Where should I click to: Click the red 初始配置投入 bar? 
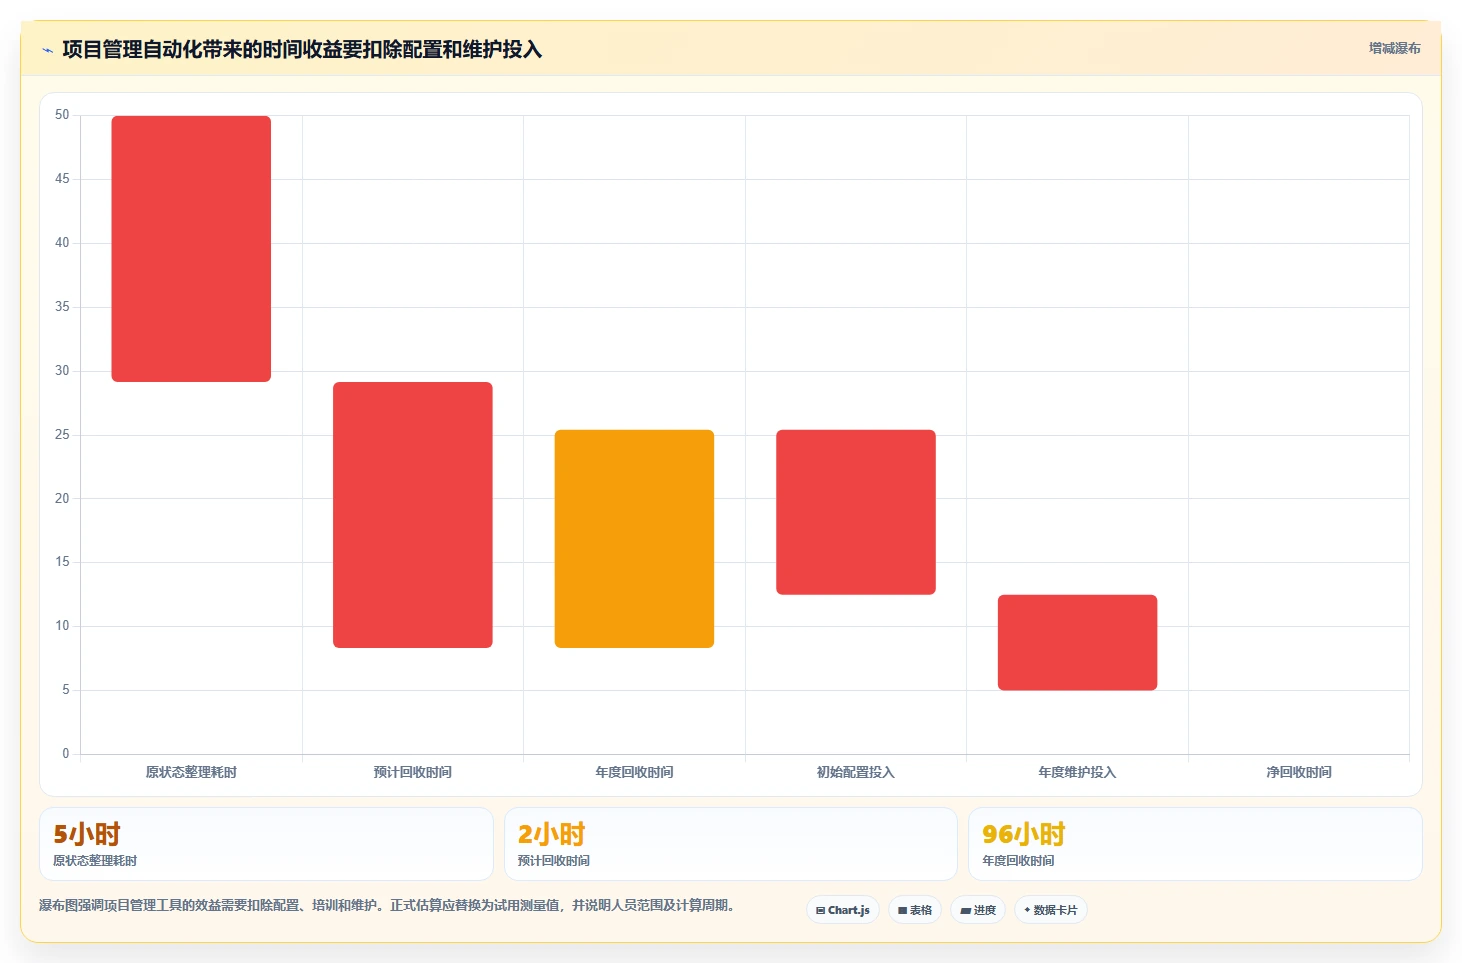[856, 512]
